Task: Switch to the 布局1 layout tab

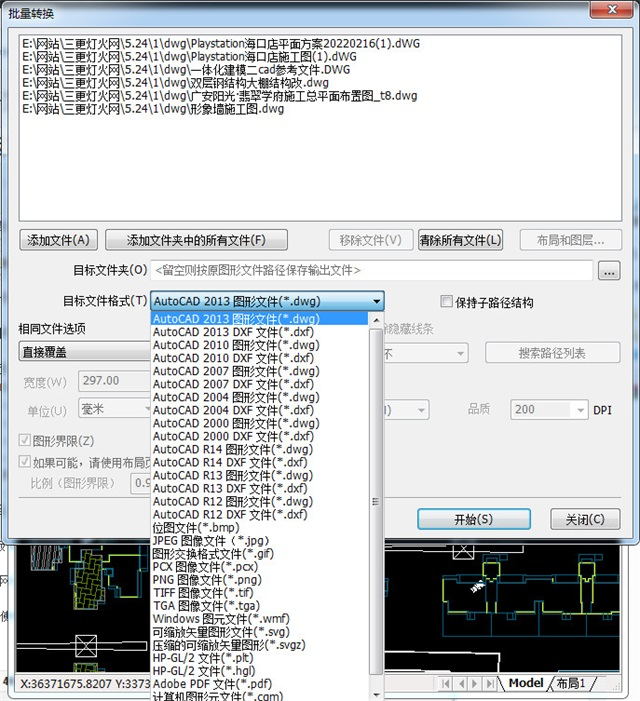Action: (x=571, y=683)
